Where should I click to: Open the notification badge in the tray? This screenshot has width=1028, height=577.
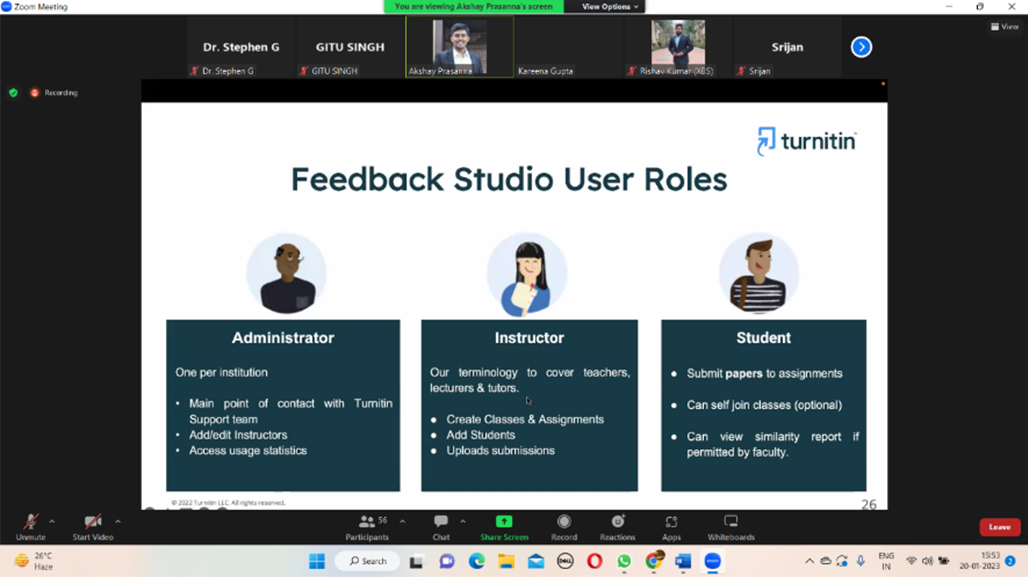pos(1010,561)
